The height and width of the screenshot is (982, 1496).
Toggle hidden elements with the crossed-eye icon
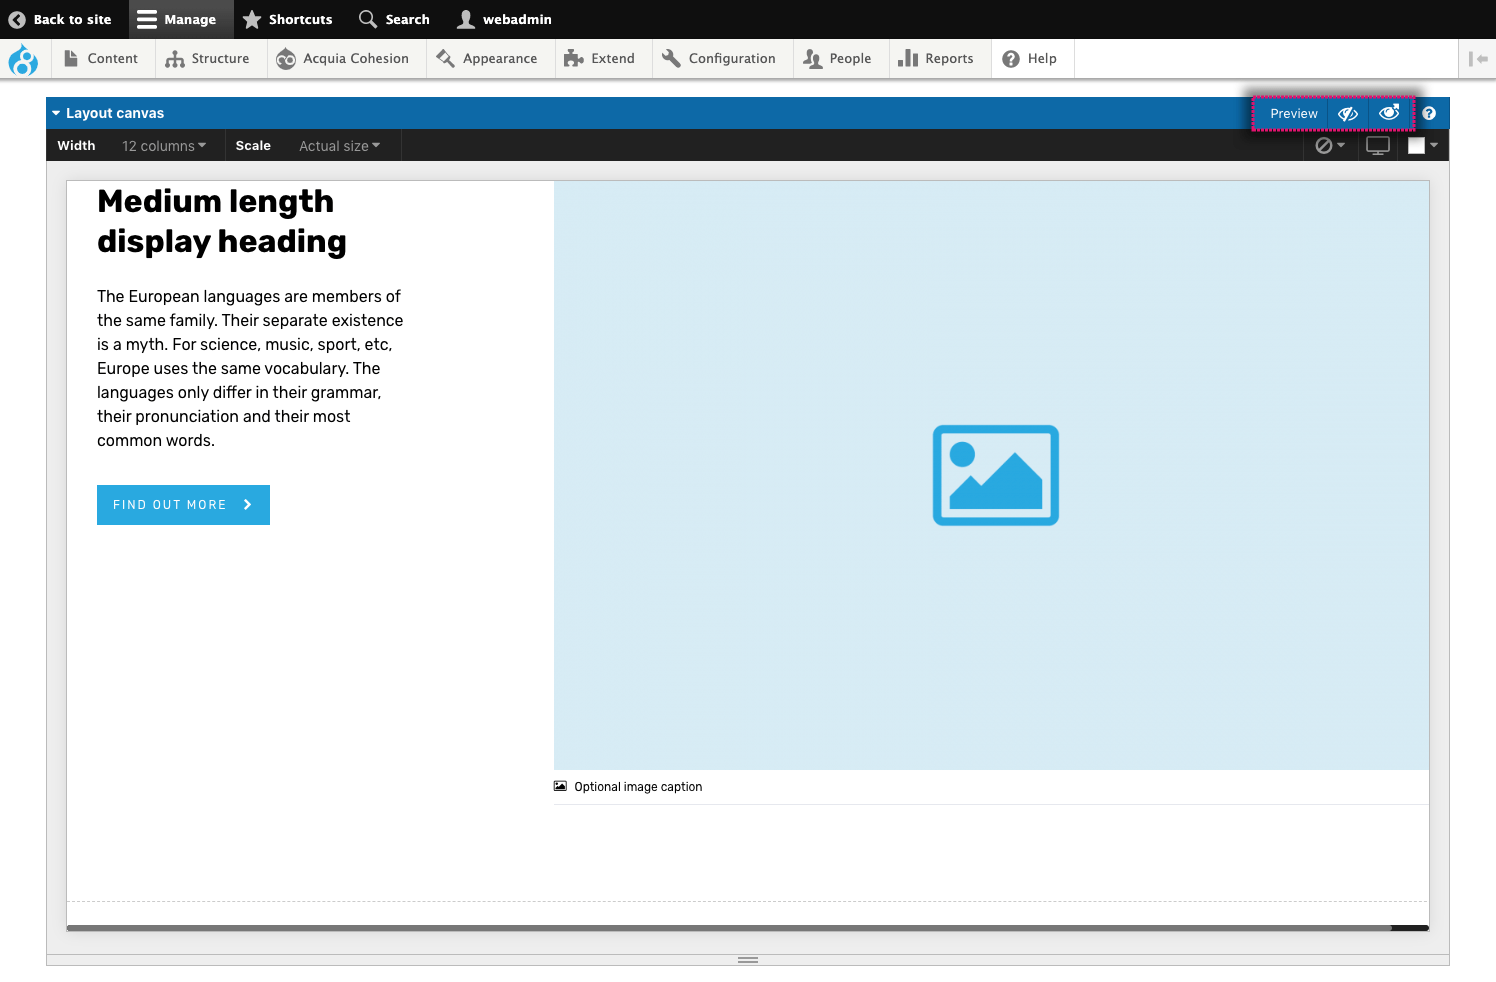click(x=1347, y=113)
